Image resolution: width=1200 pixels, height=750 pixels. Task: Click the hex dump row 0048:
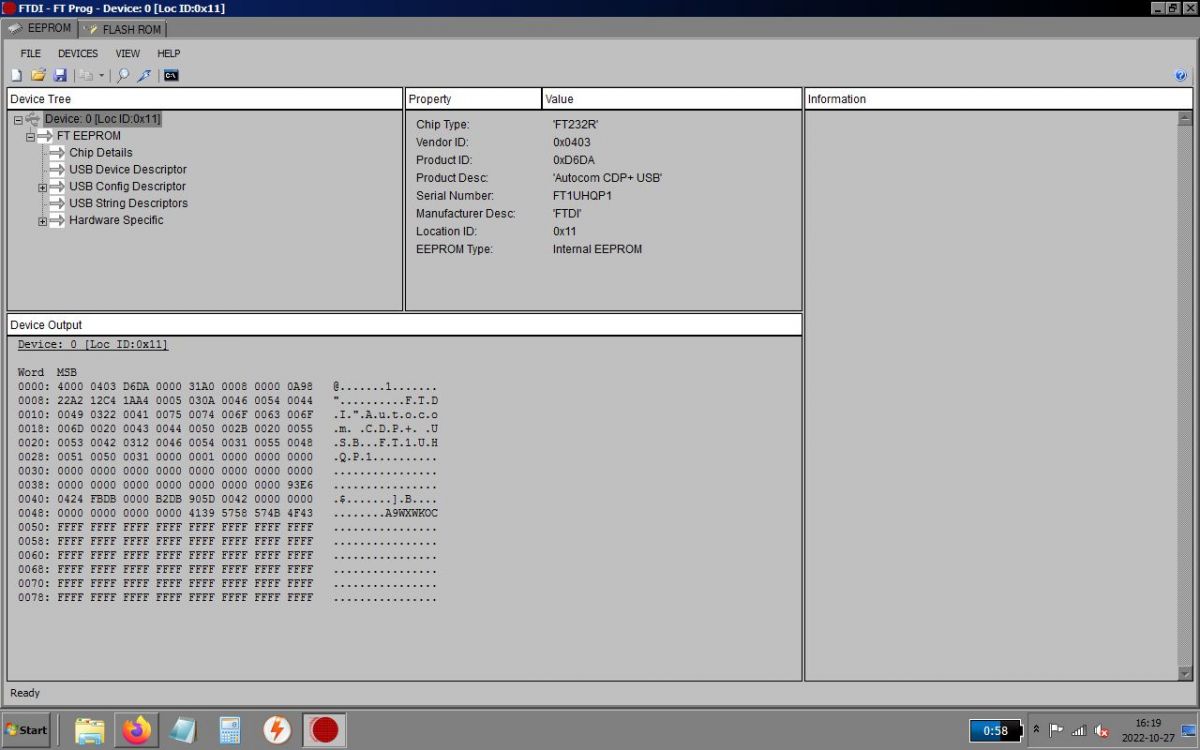(x=227, y=513)
